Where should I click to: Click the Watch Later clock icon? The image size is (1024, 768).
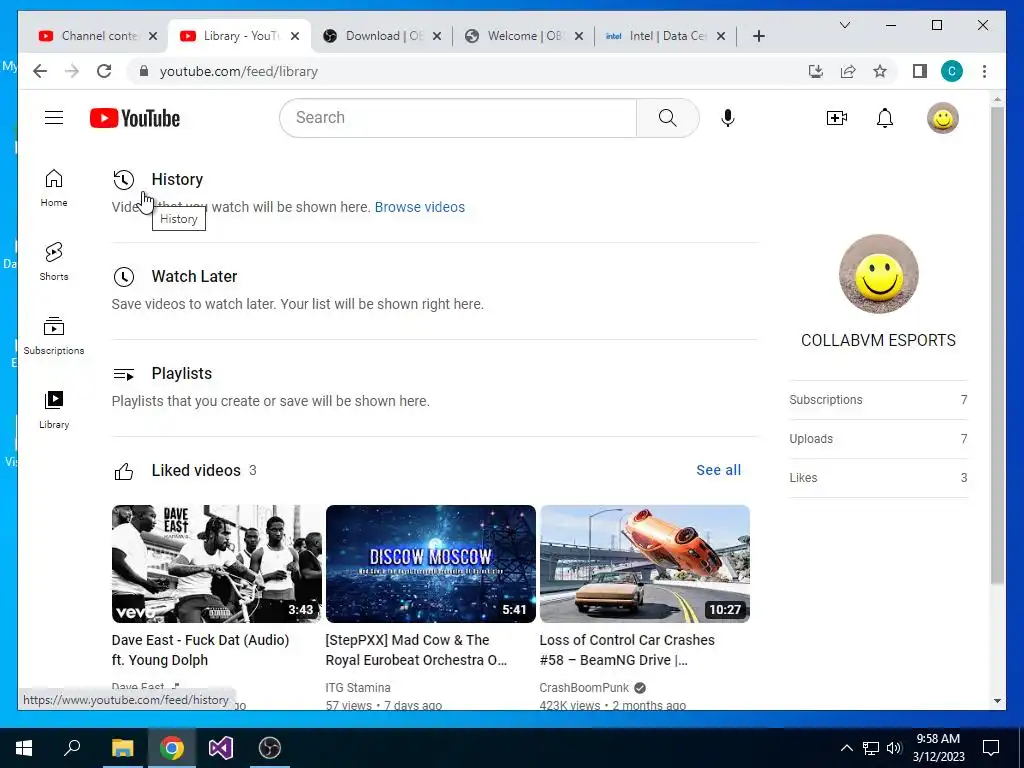pos(123,277)
